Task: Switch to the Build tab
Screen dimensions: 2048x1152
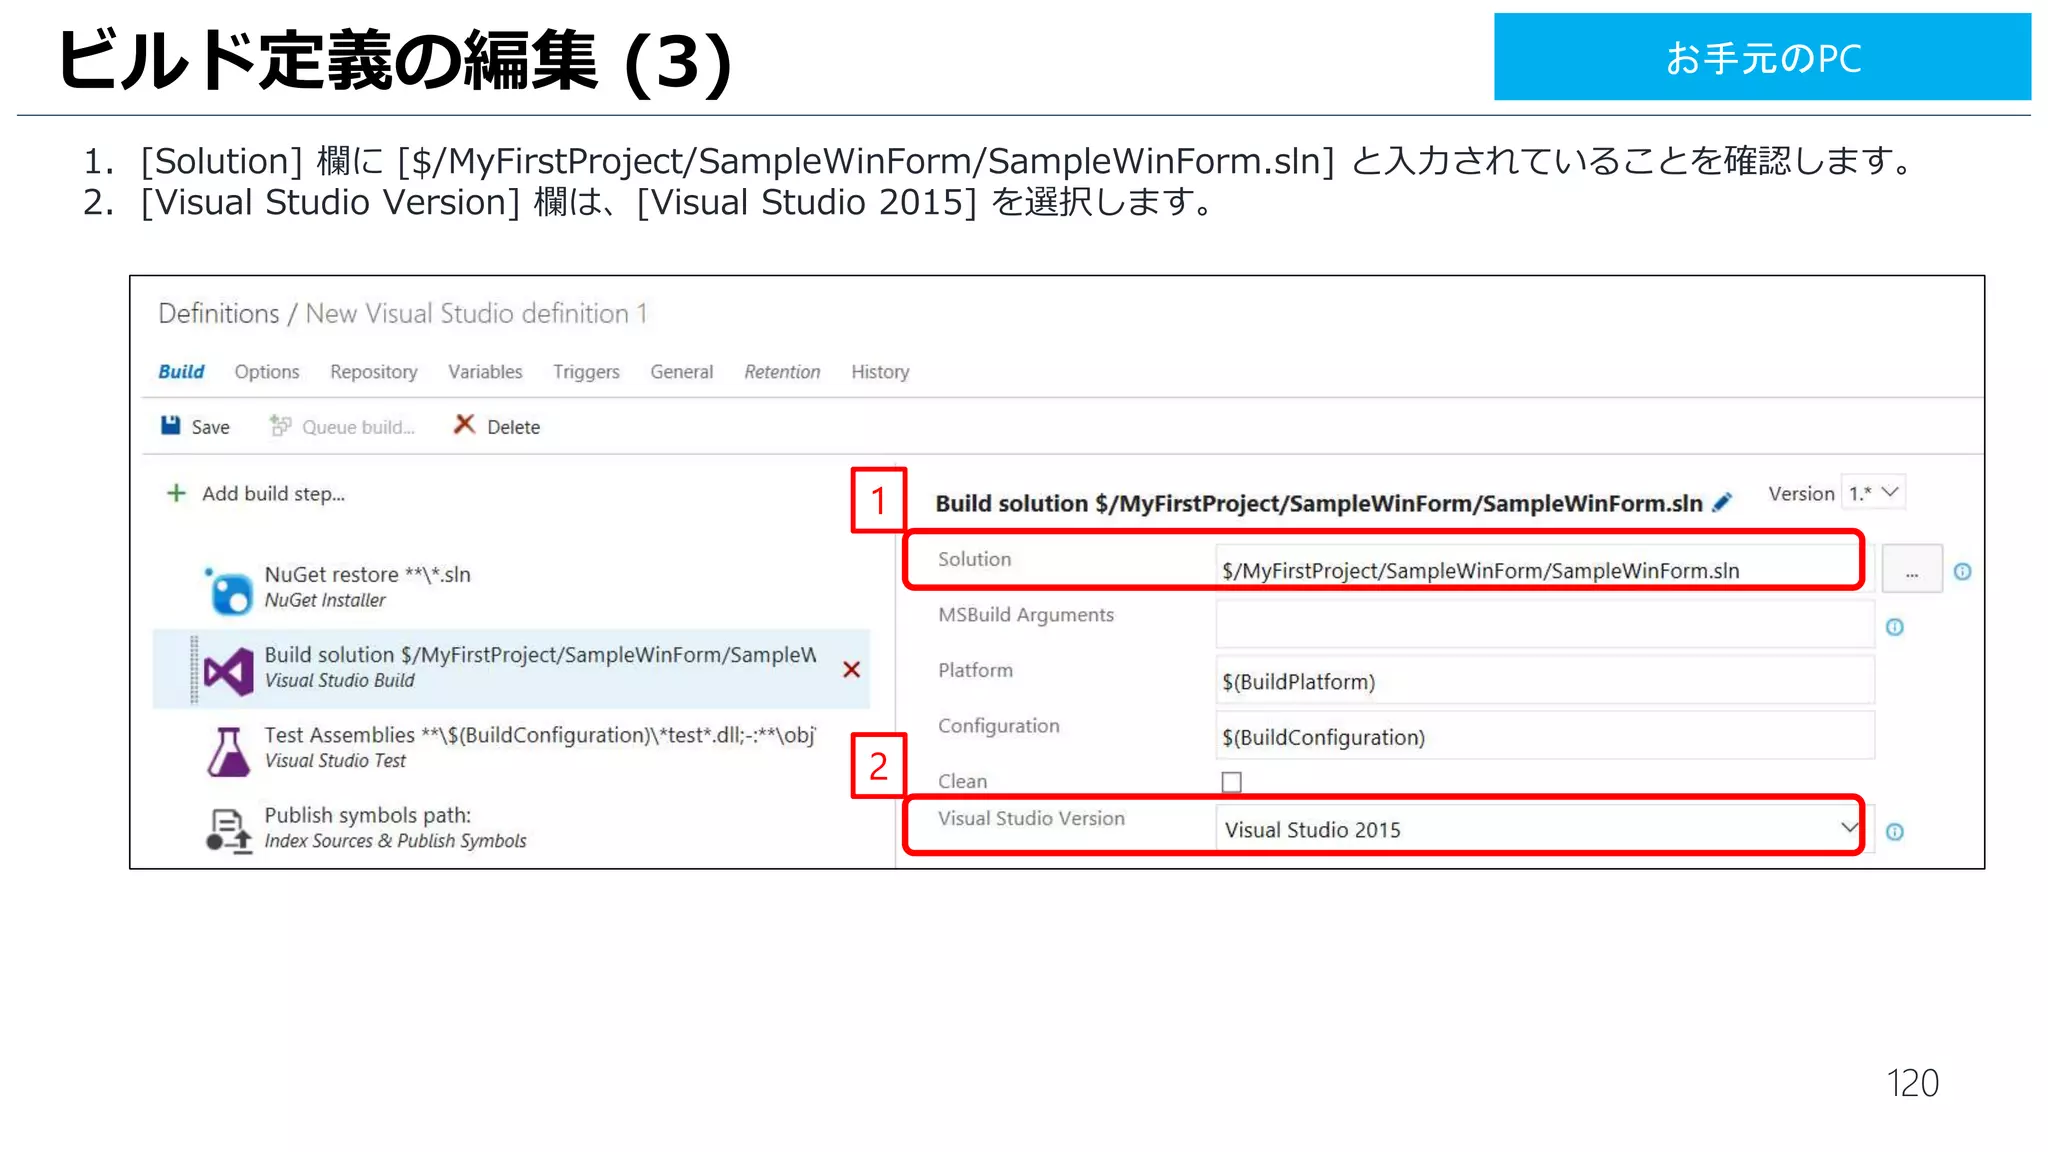Action: pyautogui.click(x=181, y=372)
